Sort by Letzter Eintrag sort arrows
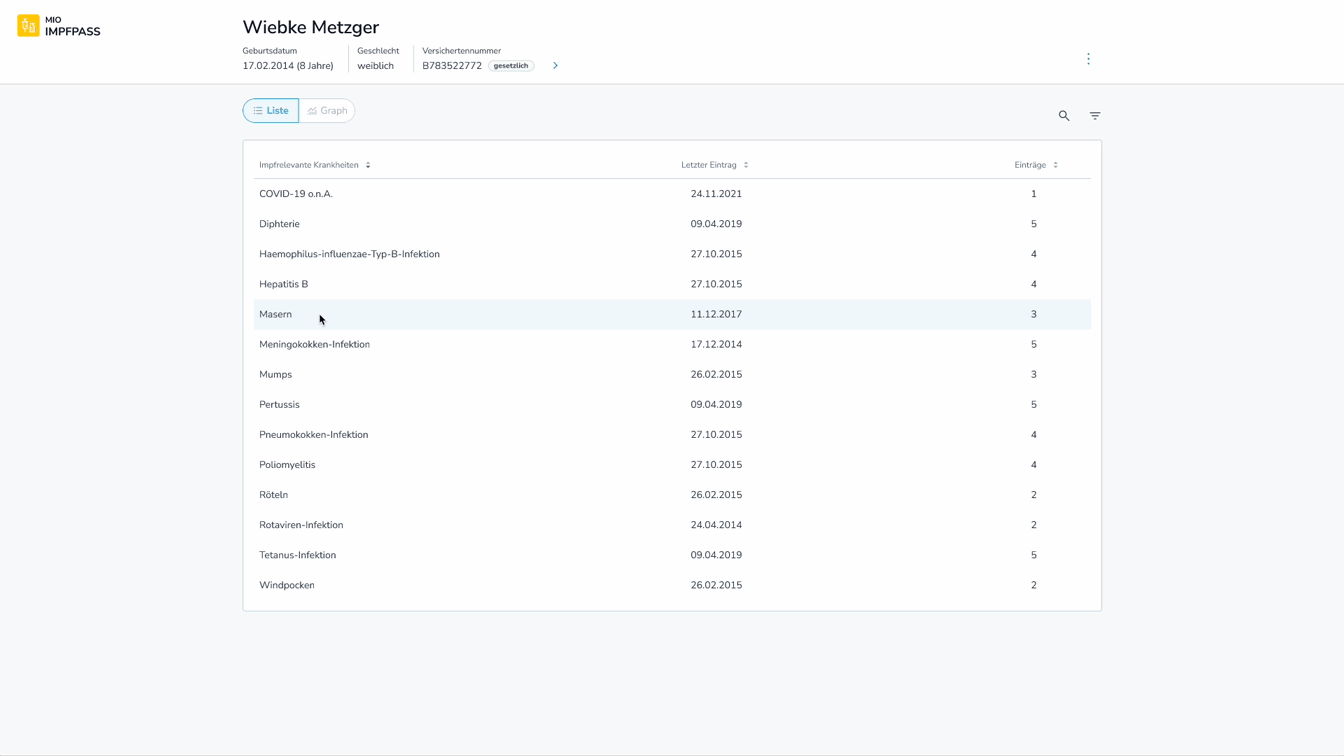Image resolution: width=1344 pixels, height=756 pixels. point(746,165)
